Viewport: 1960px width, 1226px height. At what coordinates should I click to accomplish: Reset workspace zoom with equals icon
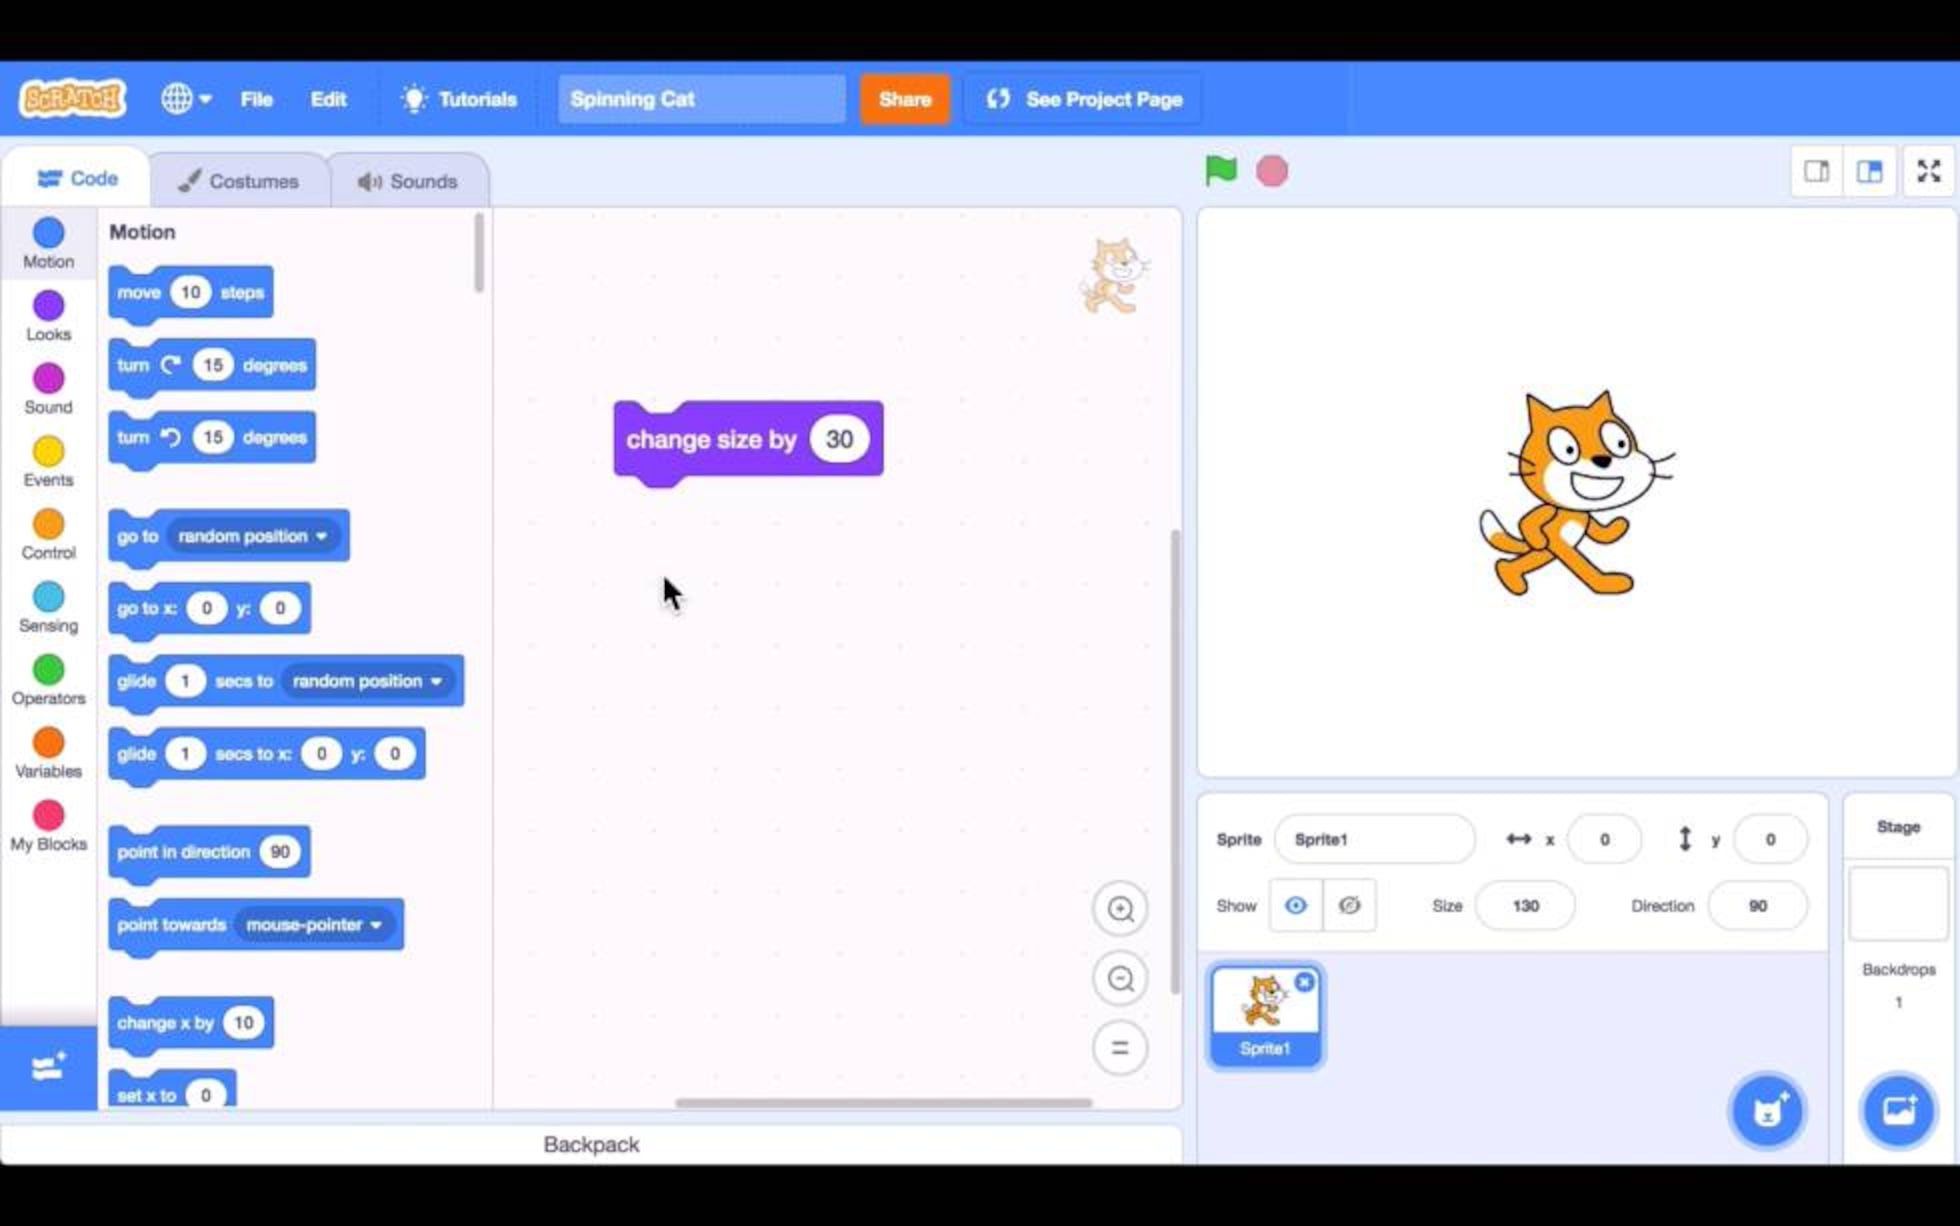tap(1120, 1048)
